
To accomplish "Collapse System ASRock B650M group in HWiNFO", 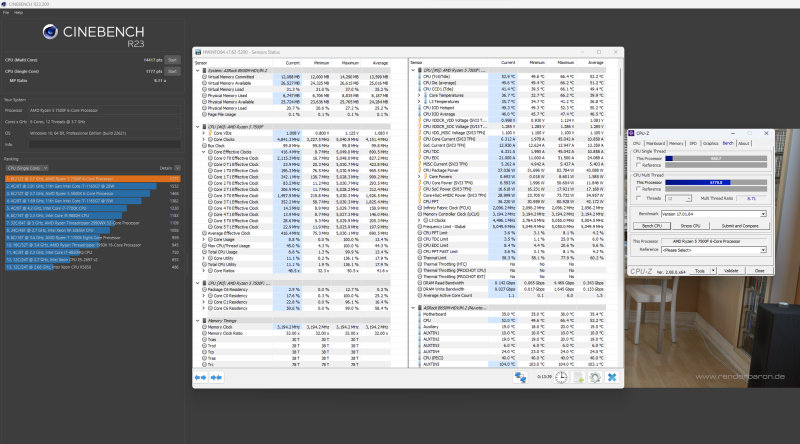I will click(197, 70).
